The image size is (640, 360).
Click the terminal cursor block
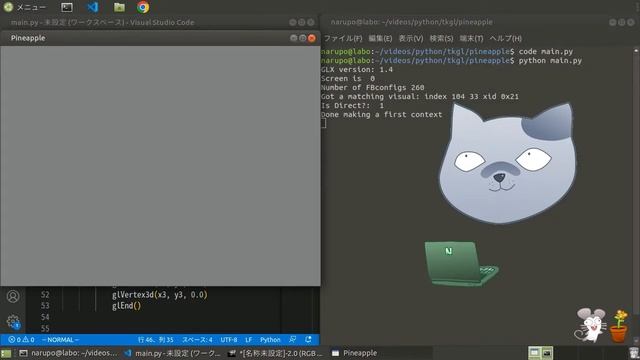pyautogui.click(x=324, y=123)
